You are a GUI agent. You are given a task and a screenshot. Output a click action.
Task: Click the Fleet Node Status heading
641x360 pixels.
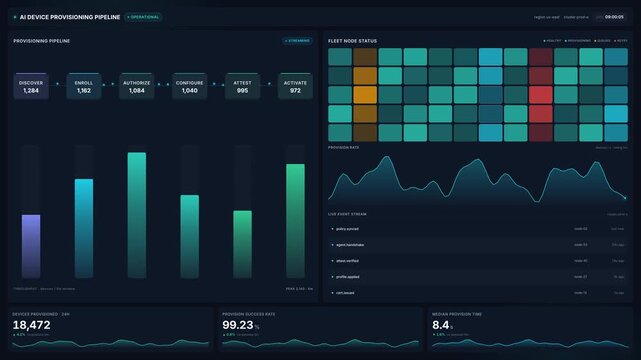point(352,41)
